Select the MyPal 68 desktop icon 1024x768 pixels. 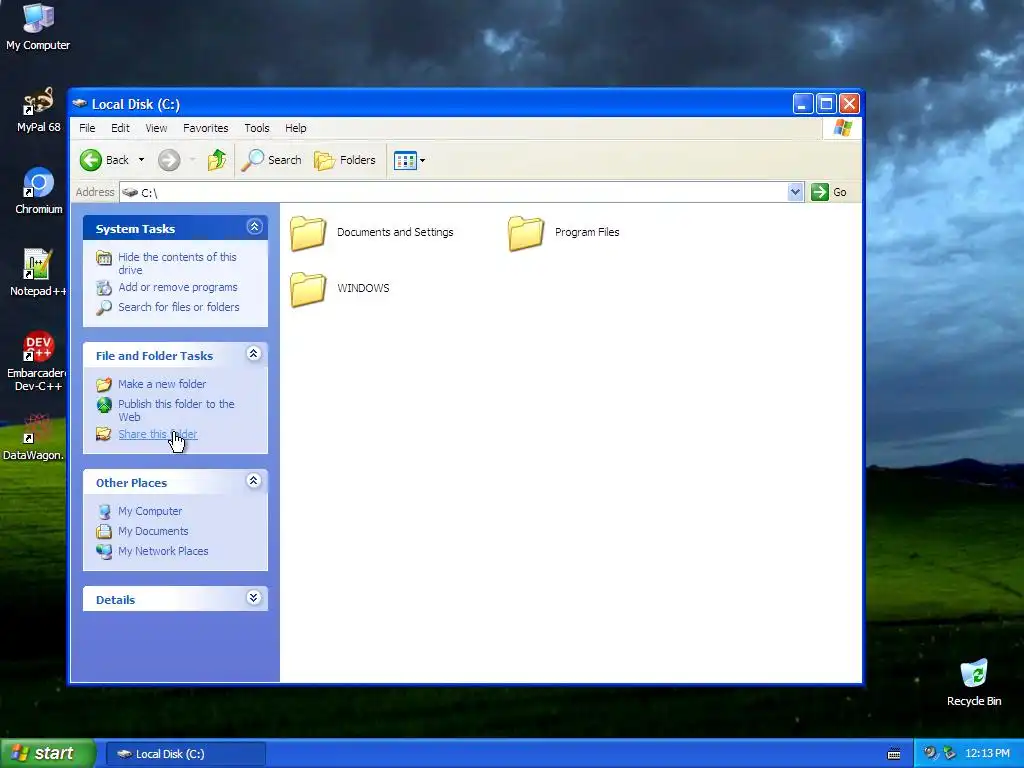38,110
